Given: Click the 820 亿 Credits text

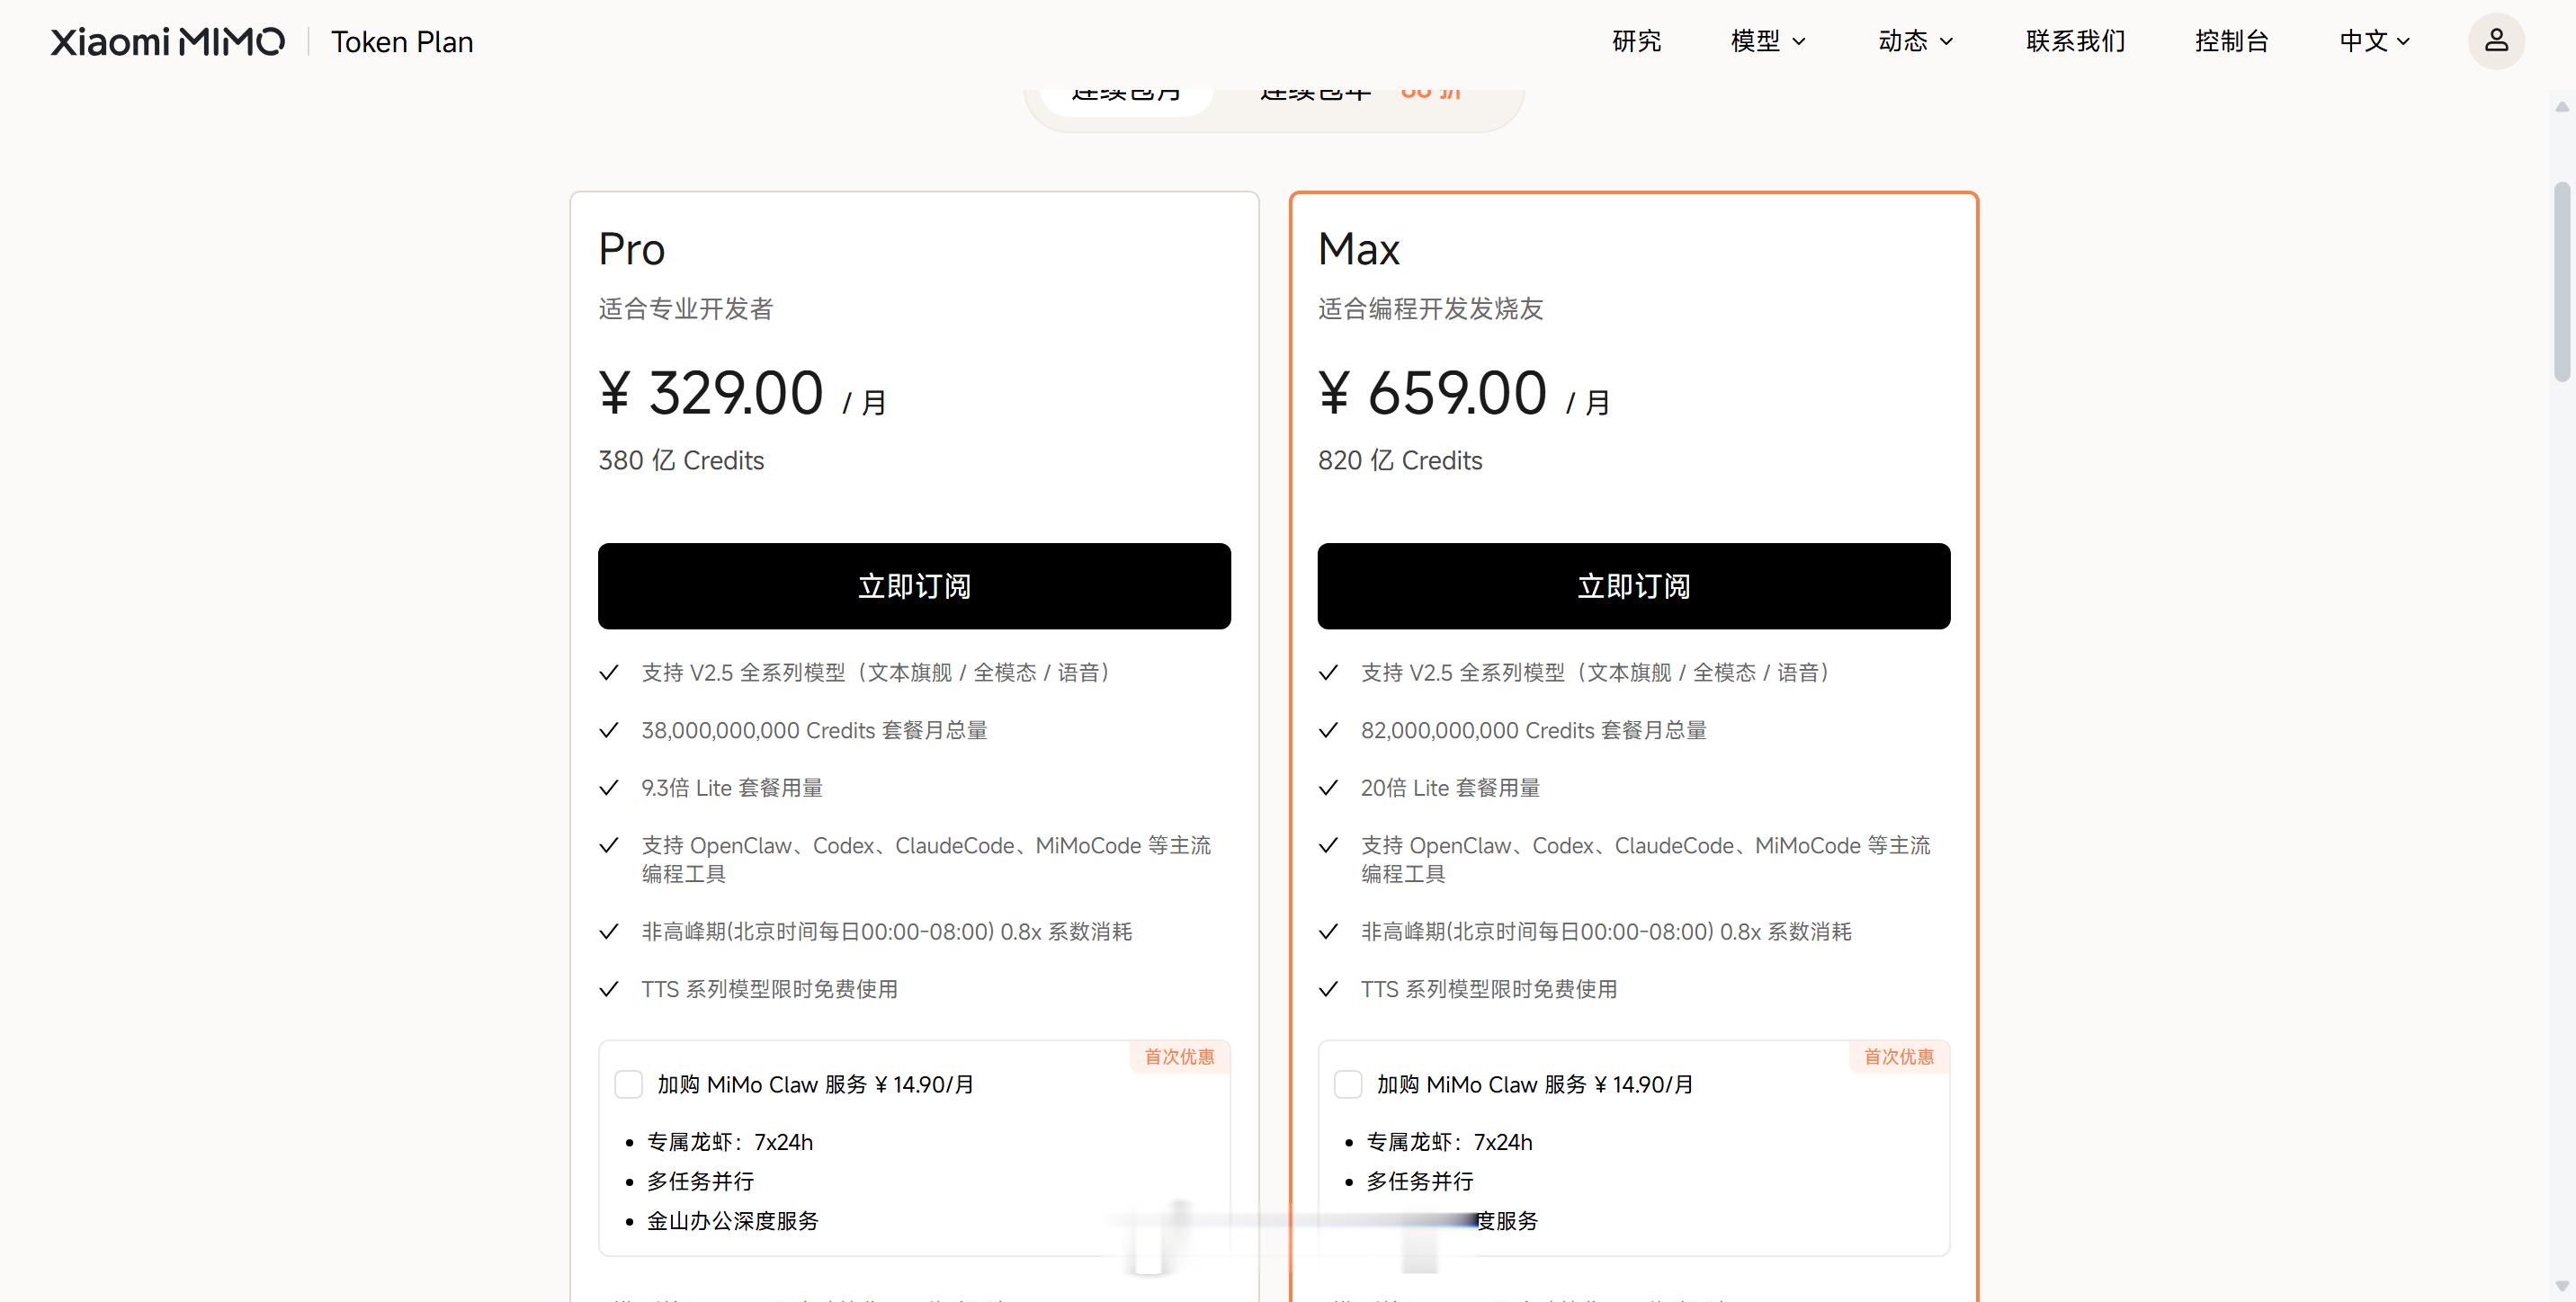Looking at the screenshot, I should pos(1400,460).
